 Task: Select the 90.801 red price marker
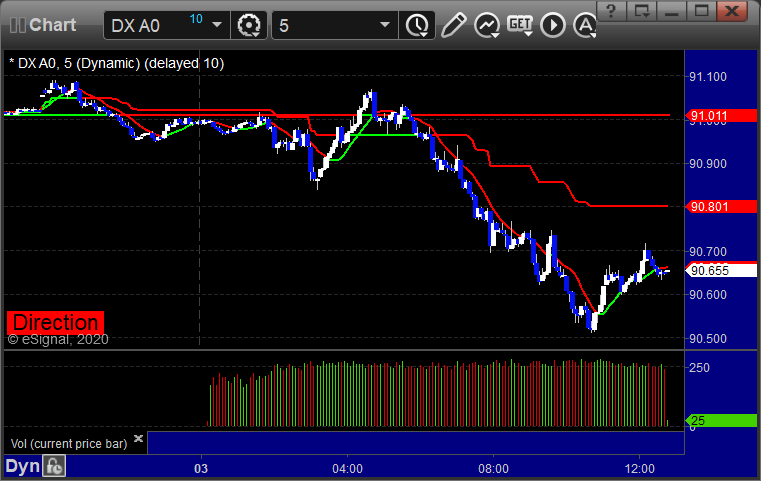721,207
